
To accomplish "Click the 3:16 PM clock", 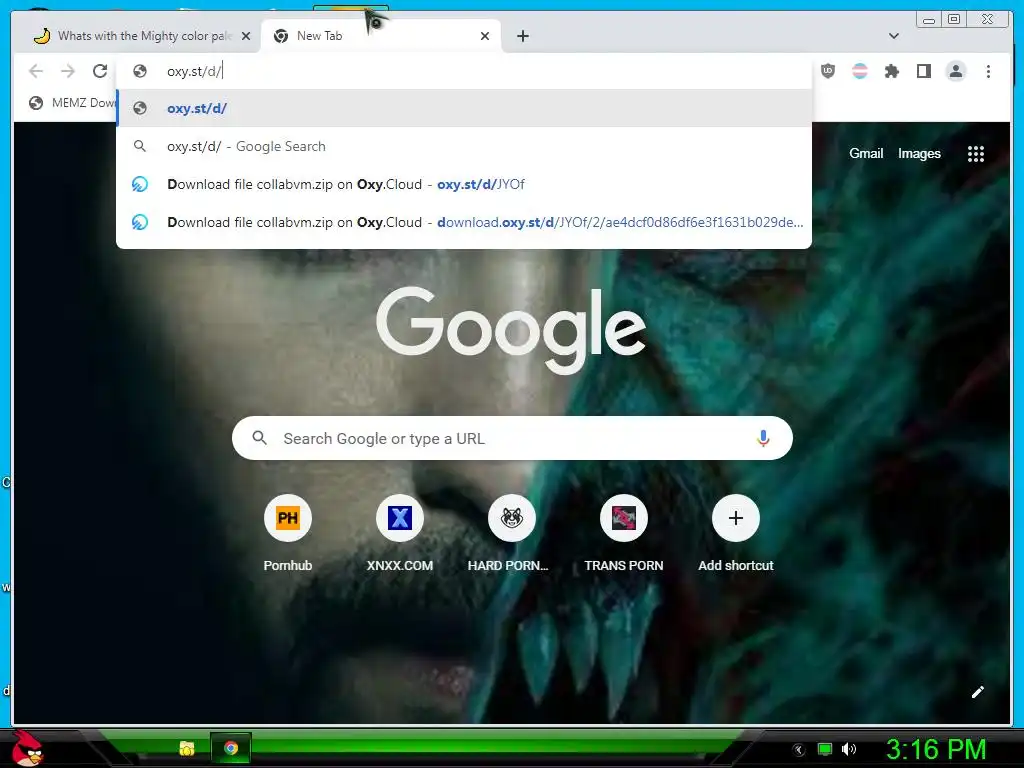I will click(936, 749).
